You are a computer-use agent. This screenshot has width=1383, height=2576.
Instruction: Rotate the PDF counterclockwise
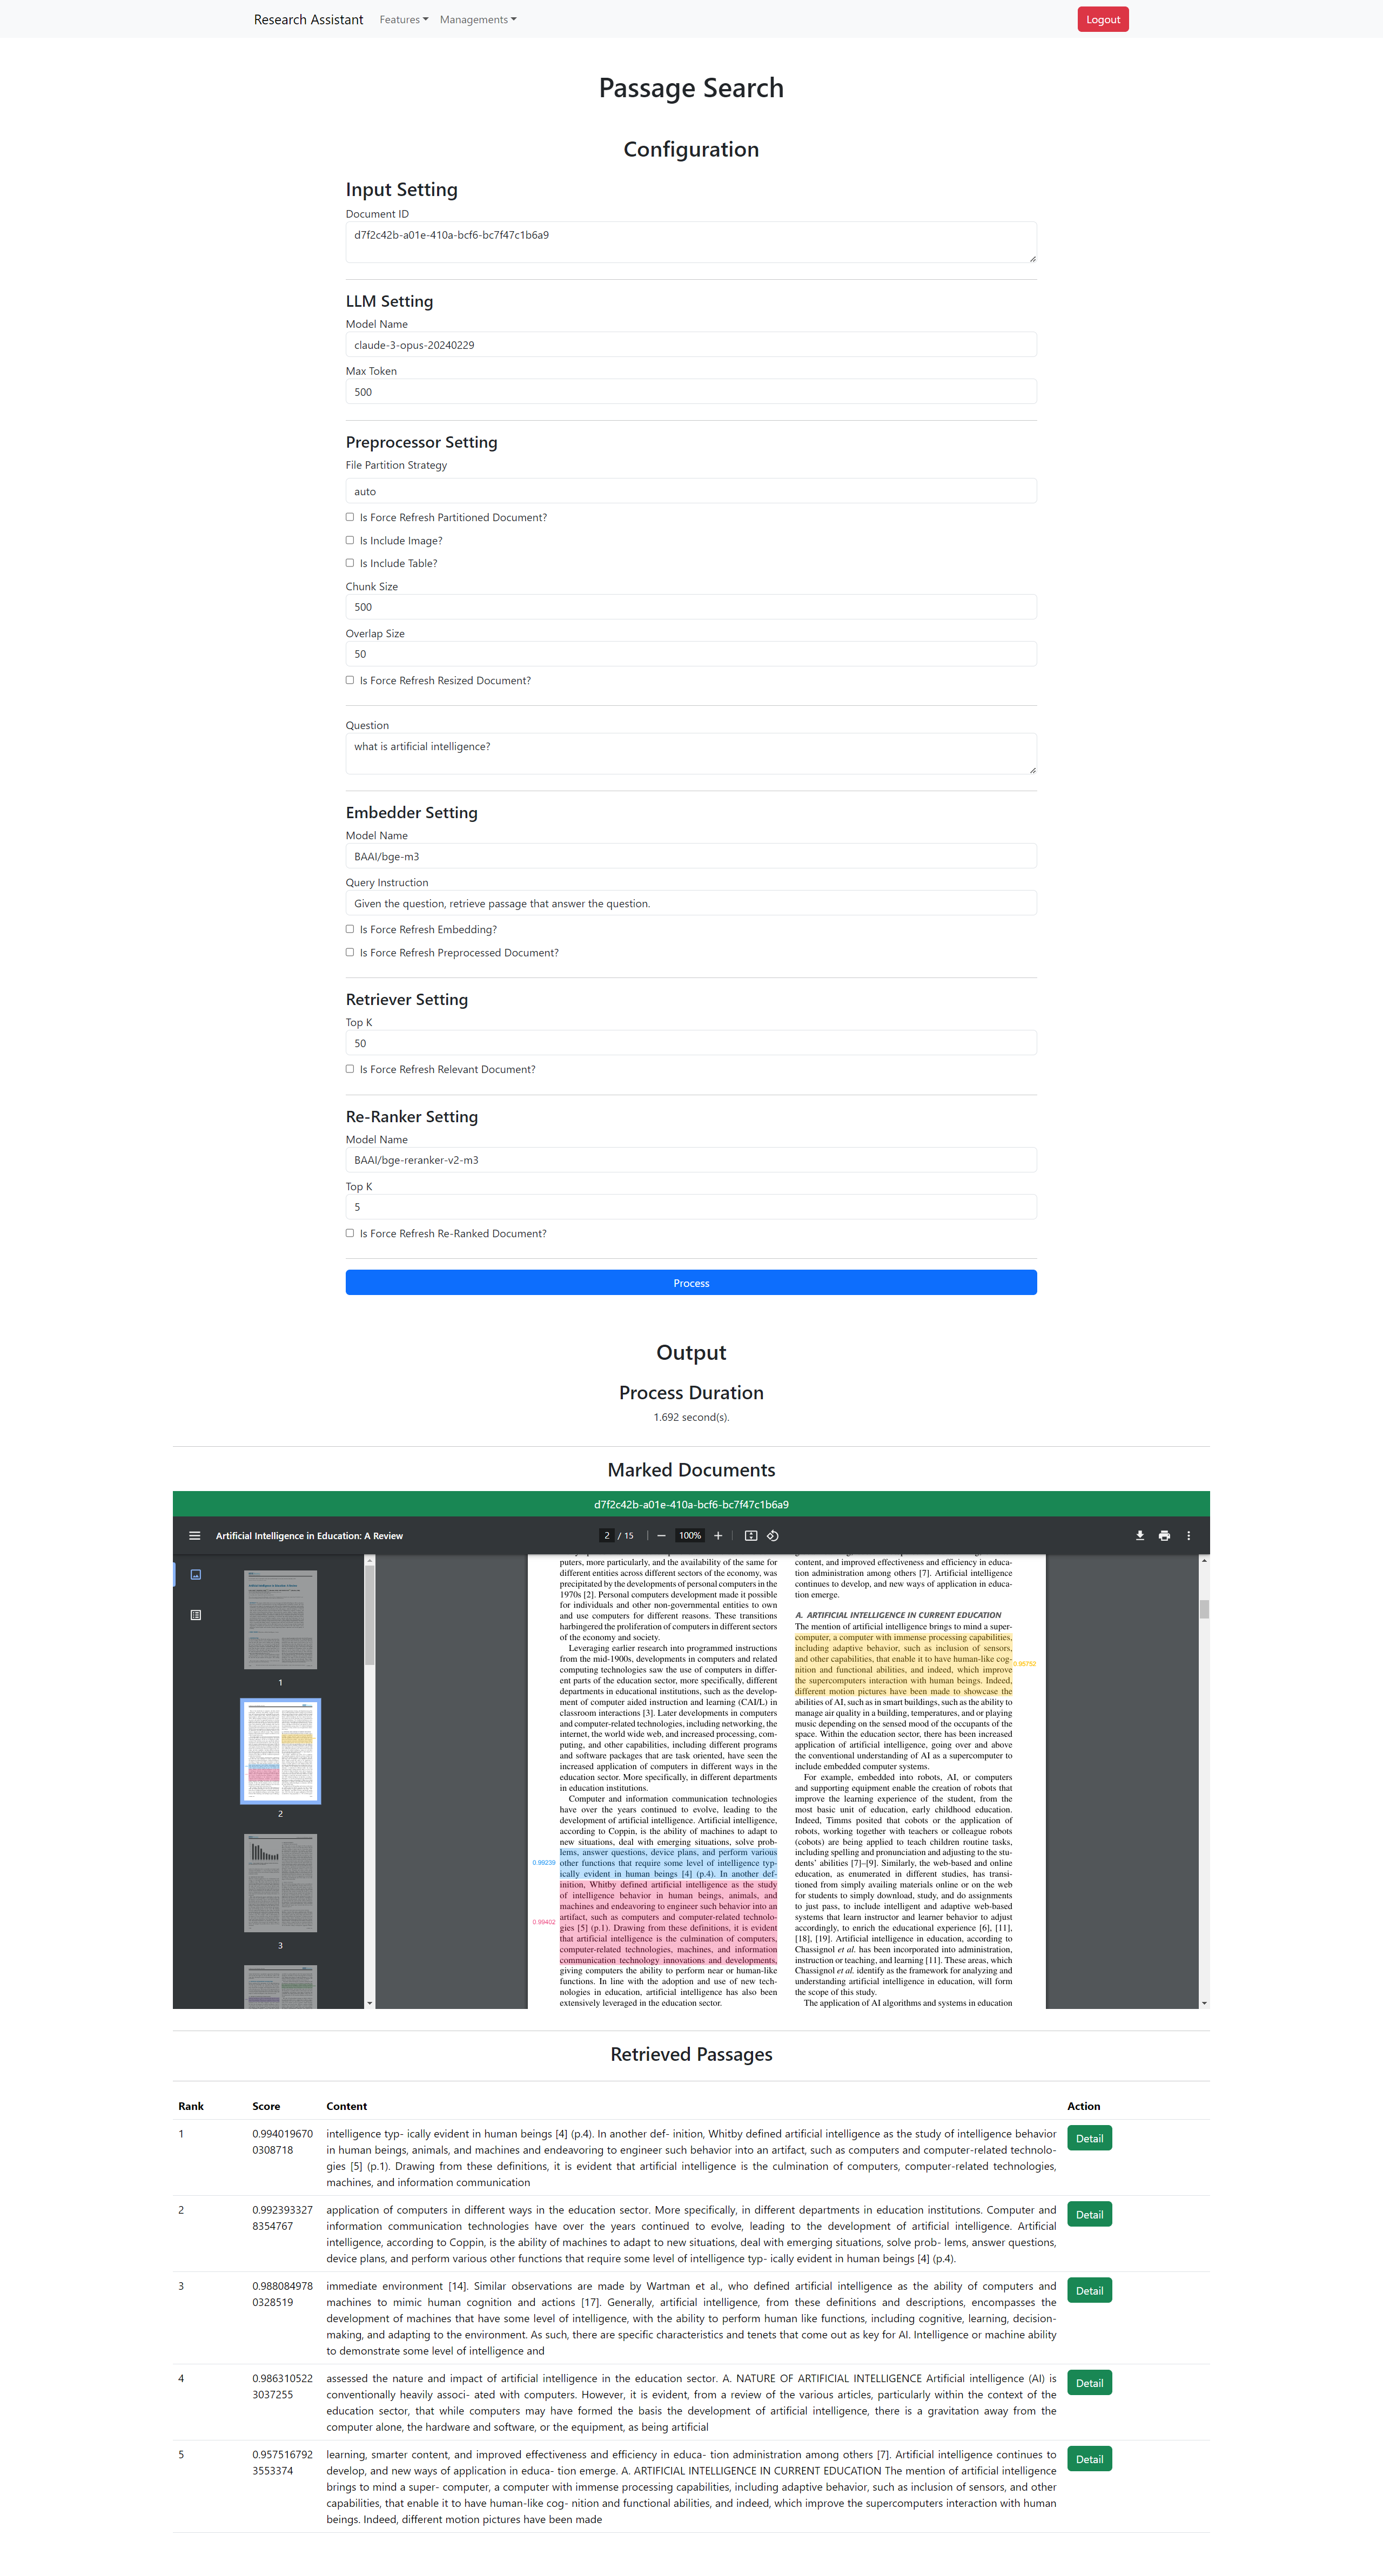tap(773, 1535)
